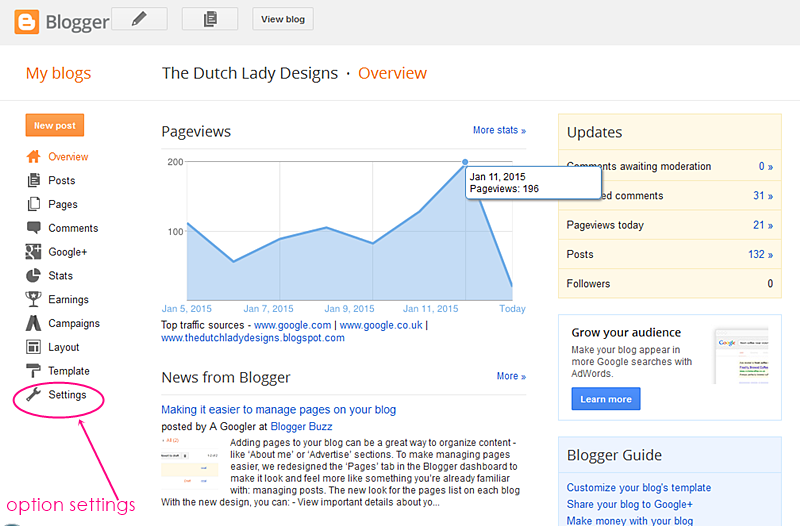Open the posts list document icon button
The height and width of the screenshot is (526, 800).
coord(210,19)
